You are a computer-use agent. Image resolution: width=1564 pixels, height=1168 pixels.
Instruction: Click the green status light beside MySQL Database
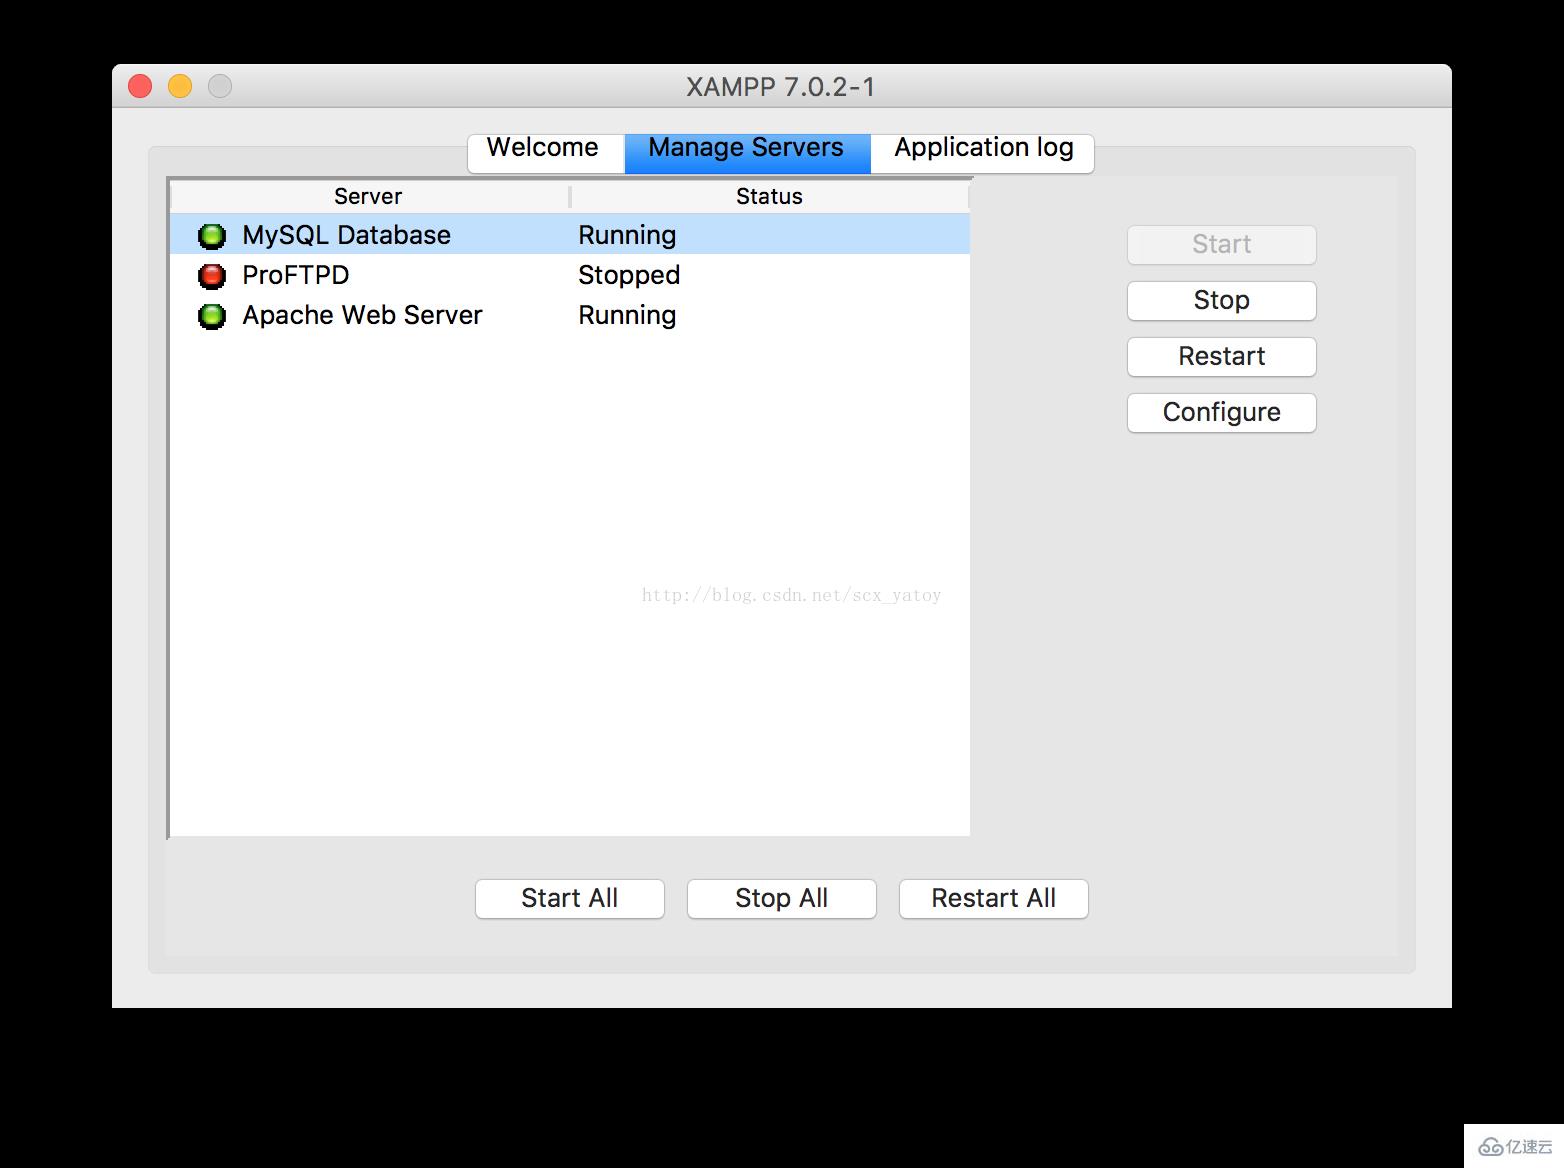pos(212,236)
